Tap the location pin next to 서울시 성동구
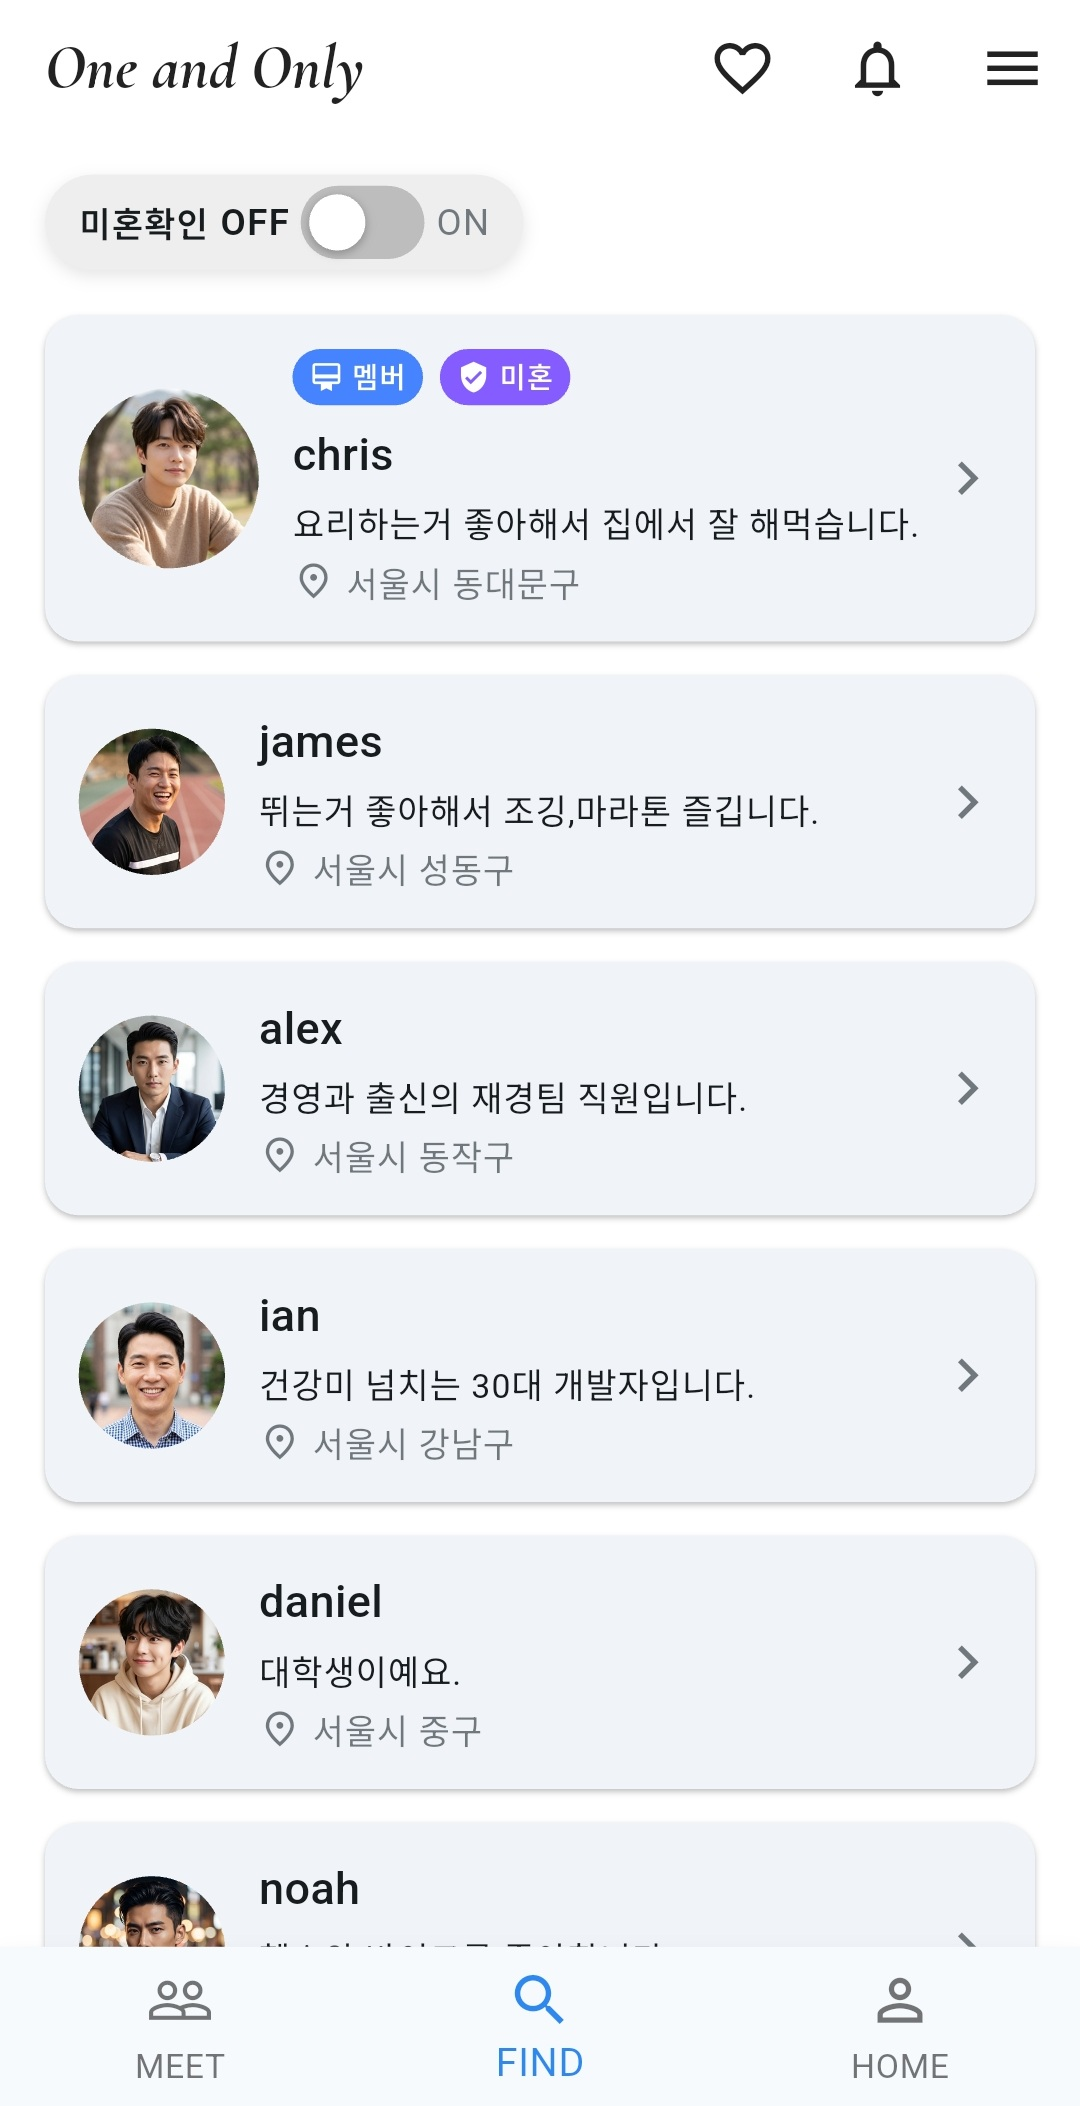 [x=279, y=868]
